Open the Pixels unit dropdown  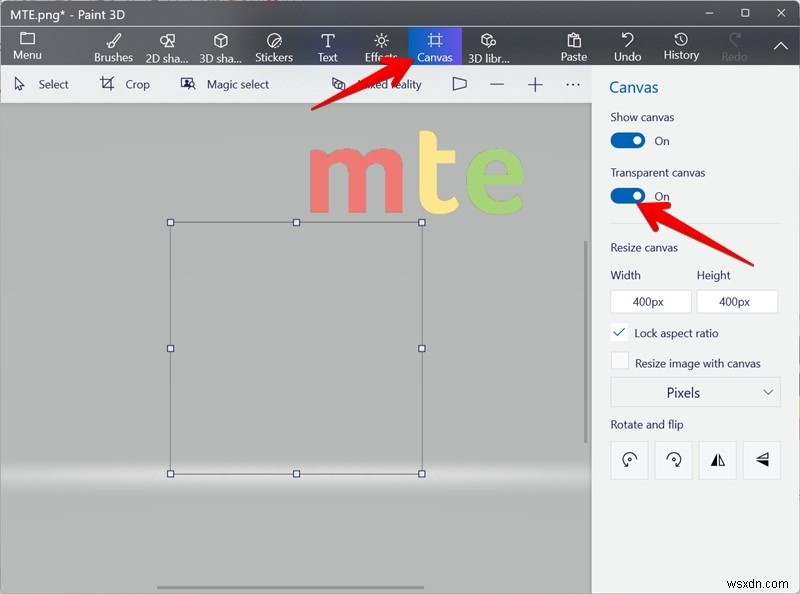click(x=694, y=392)
